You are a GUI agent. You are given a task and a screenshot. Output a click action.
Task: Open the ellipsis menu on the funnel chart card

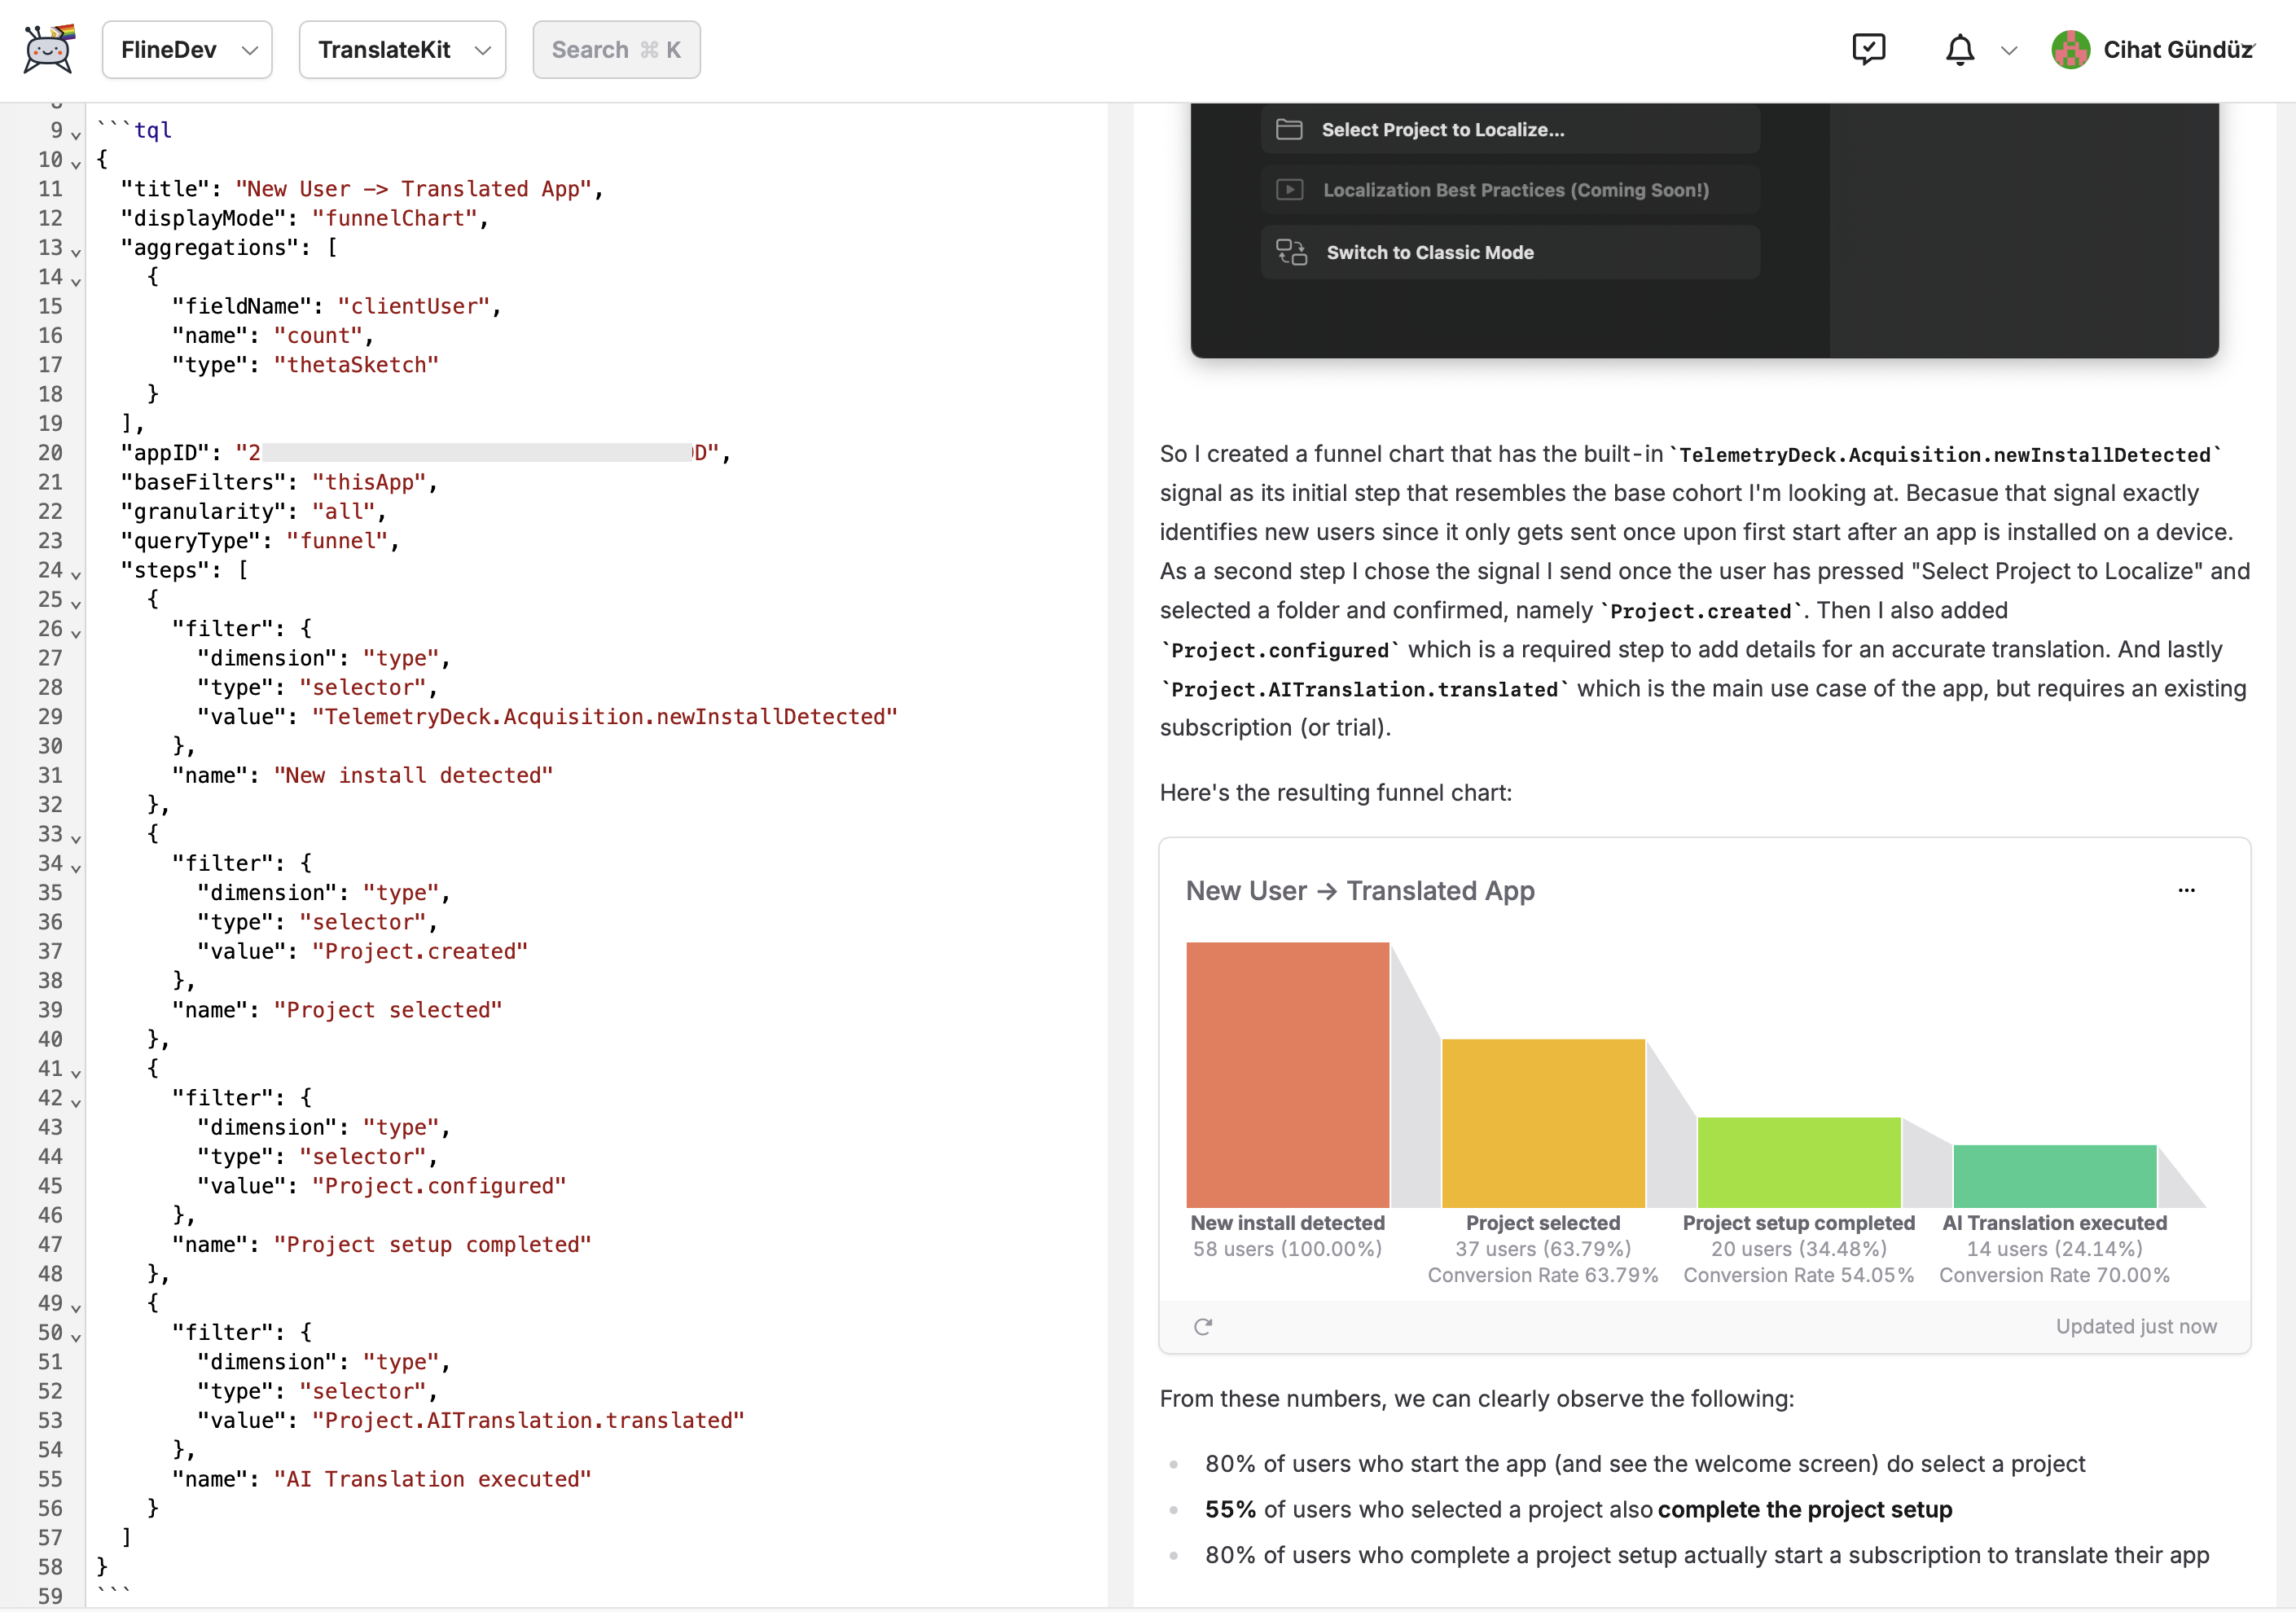pyautogui.click(x=2187, y=891)
